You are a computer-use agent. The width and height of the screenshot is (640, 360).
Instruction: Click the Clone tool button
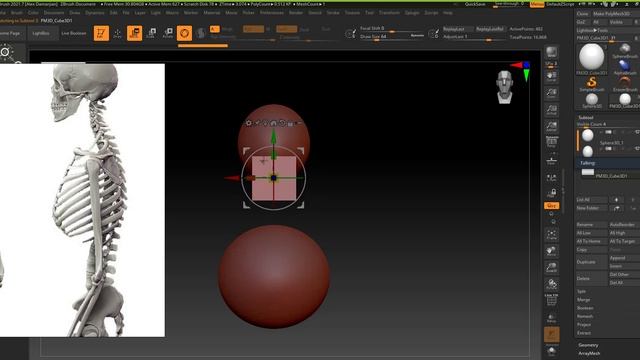[582, 14]
